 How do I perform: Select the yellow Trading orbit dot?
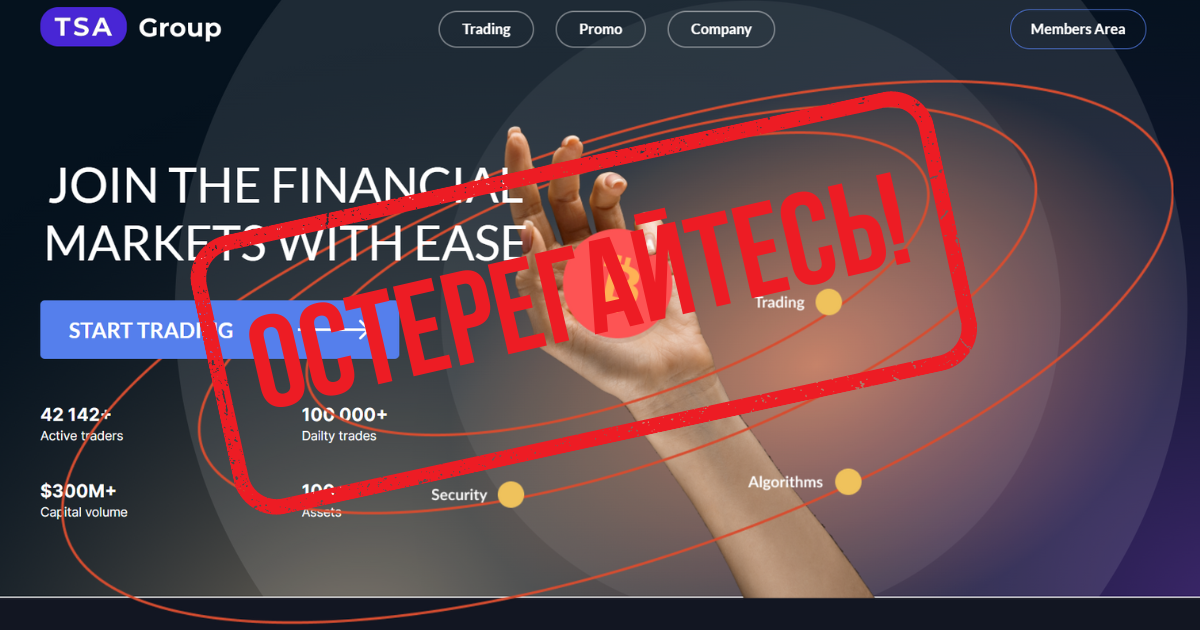coord(828,302)
